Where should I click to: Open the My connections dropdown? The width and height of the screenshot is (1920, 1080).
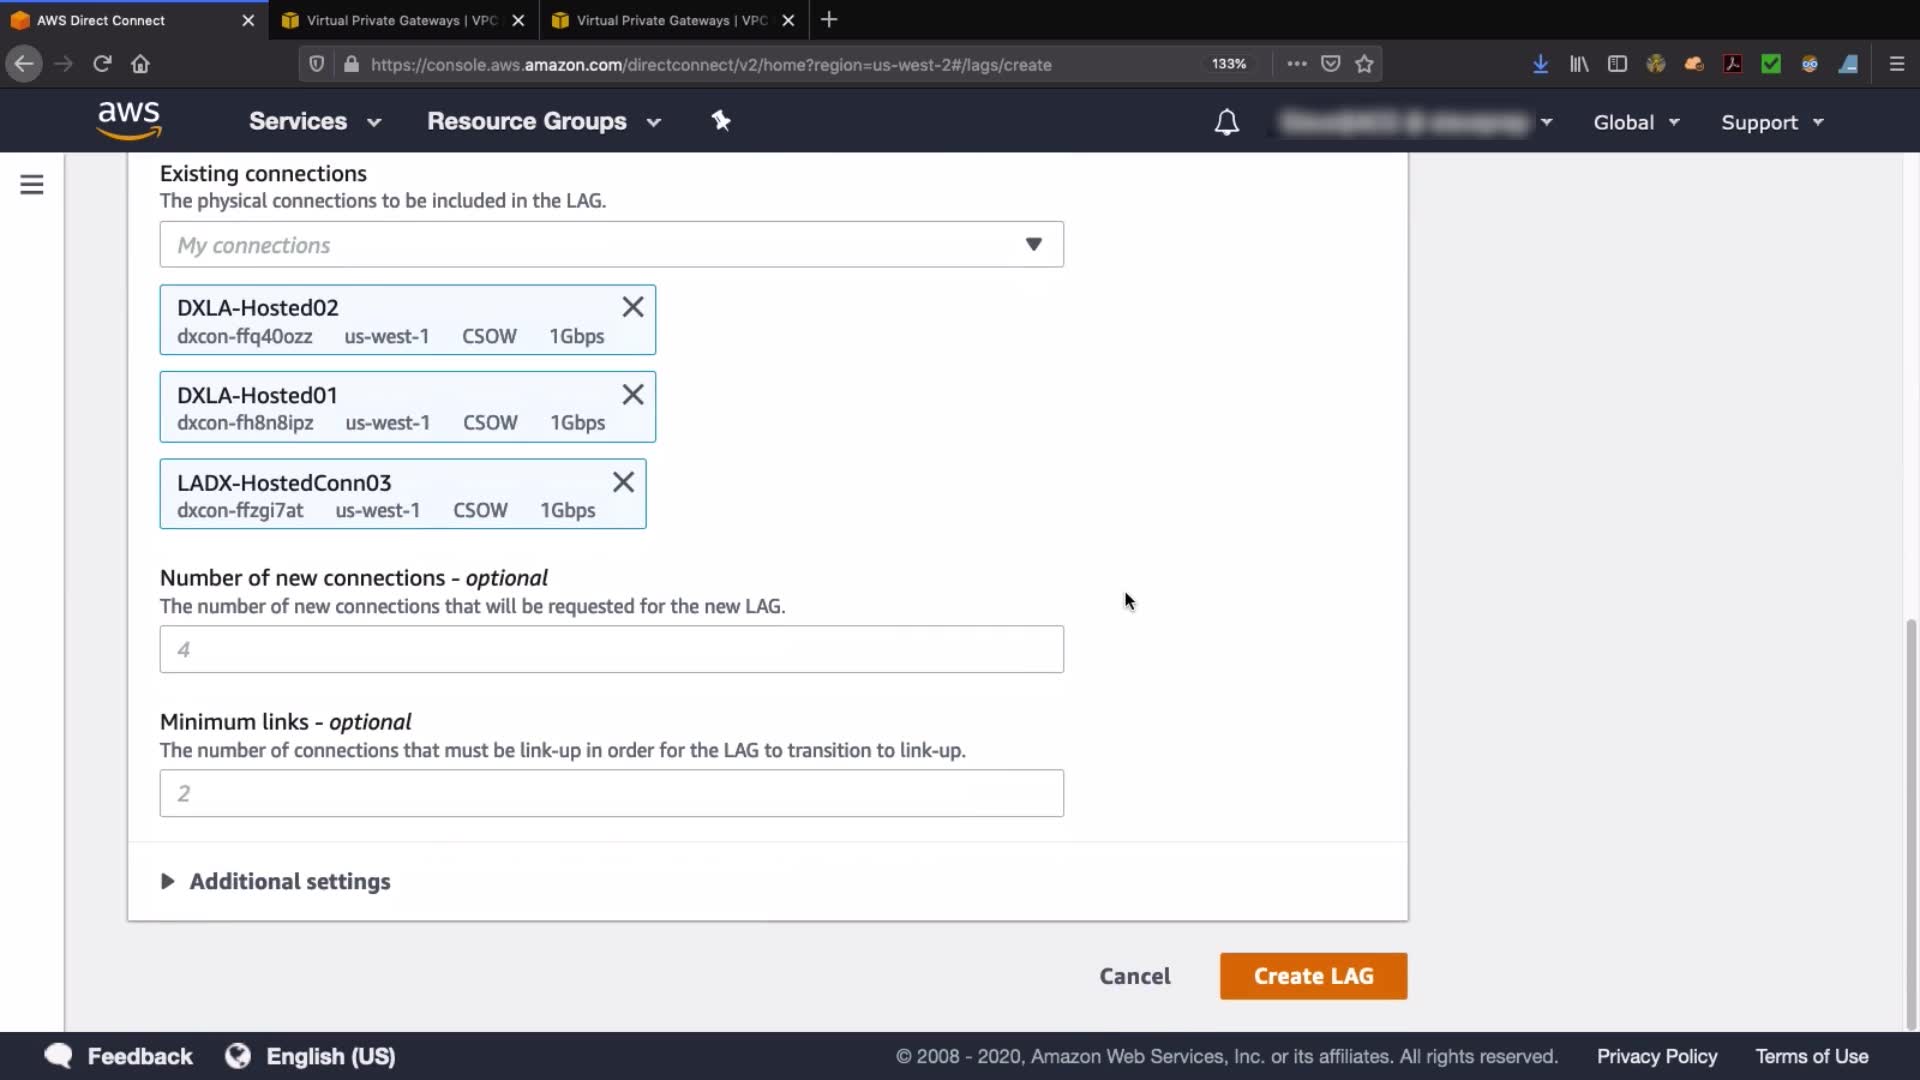click(x=611, y=245)
